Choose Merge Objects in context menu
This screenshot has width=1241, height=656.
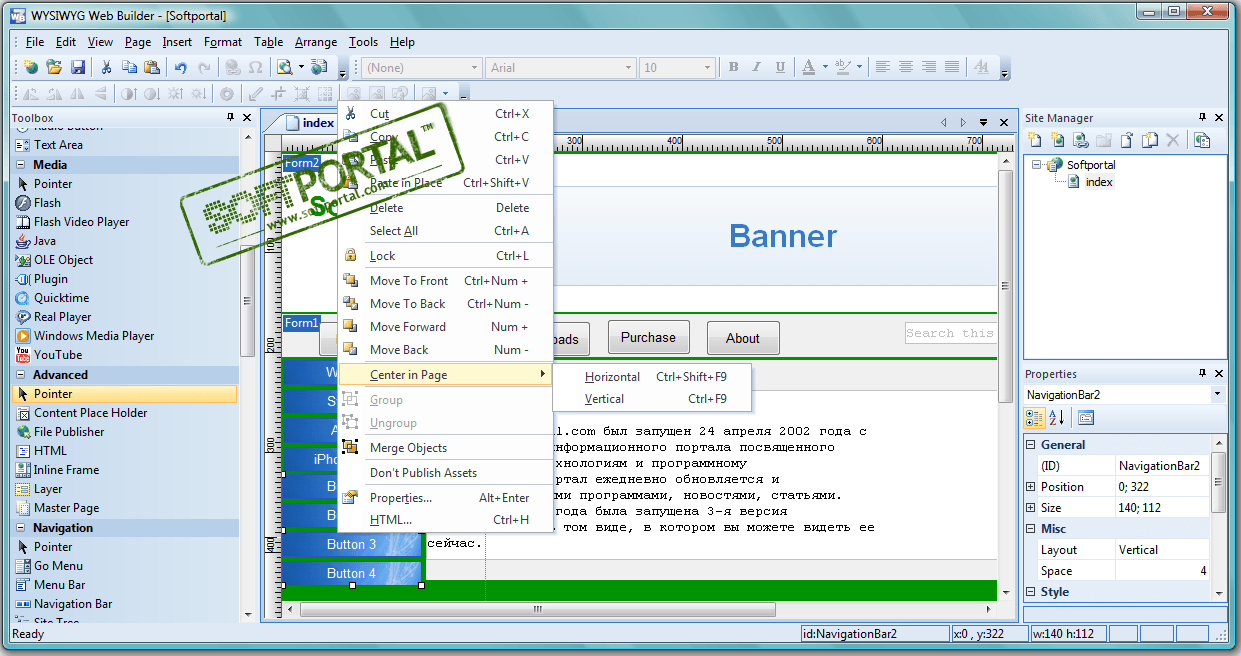click(x=445, y=448)
